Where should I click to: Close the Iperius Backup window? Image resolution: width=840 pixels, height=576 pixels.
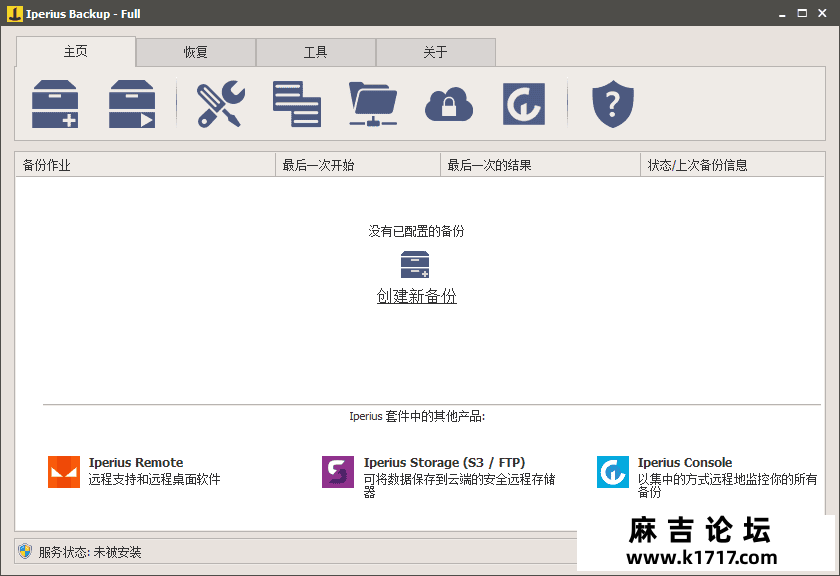(822, 13)
